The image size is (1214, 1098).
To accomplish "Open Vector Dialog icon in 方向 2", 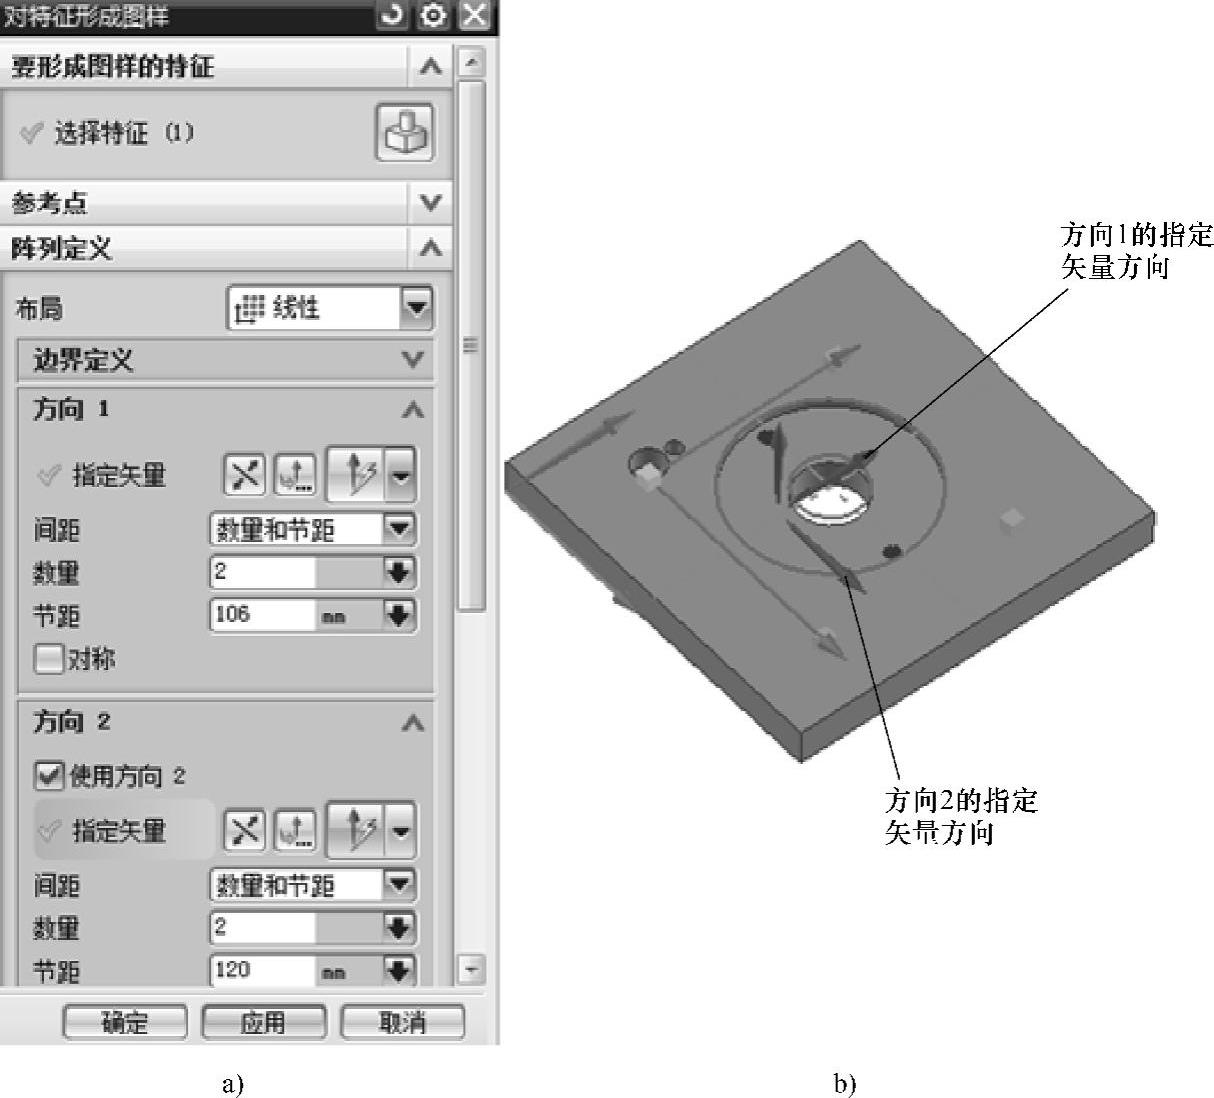I will (296, 830).
